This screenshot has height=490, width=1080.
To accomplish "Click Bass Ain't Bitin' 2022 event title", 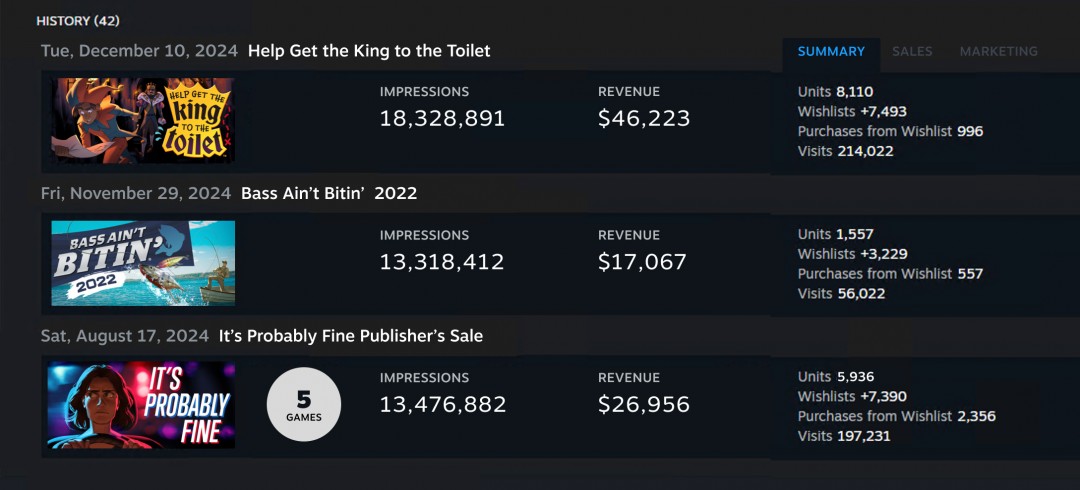I will (329, 194).
